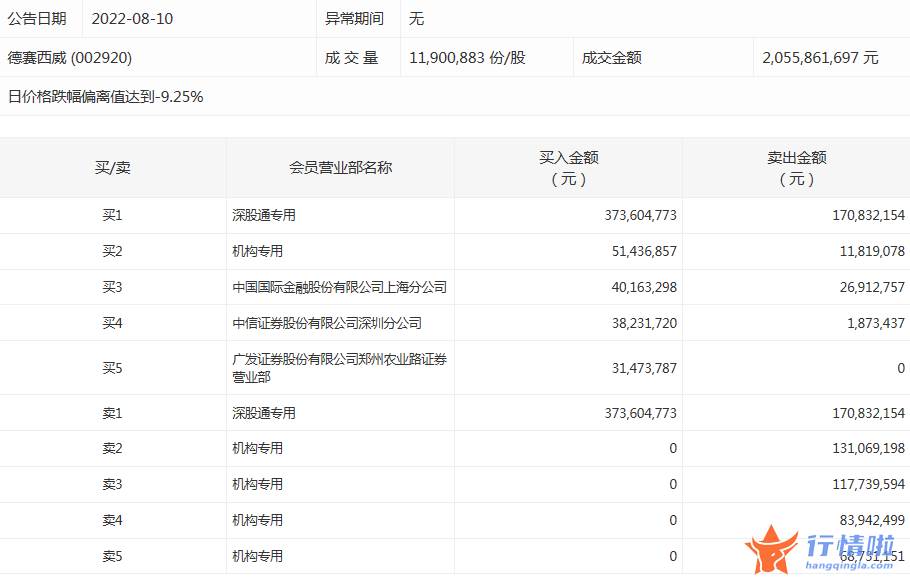Click the sell amount 83,942,499

click(x=872, y=521)
